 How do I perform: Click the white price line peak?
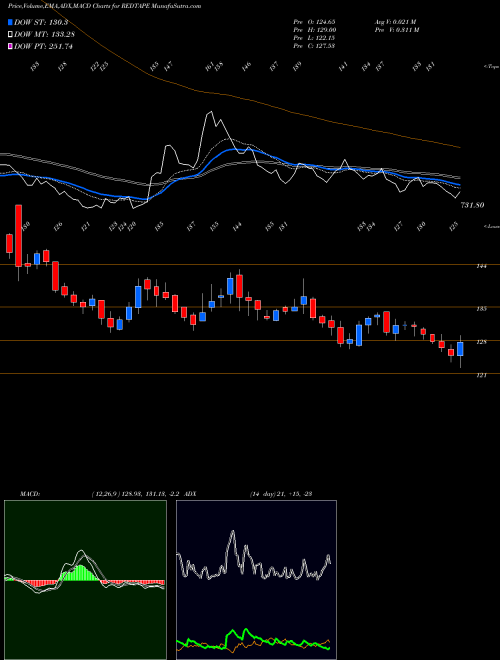click(x=210, y=112)
